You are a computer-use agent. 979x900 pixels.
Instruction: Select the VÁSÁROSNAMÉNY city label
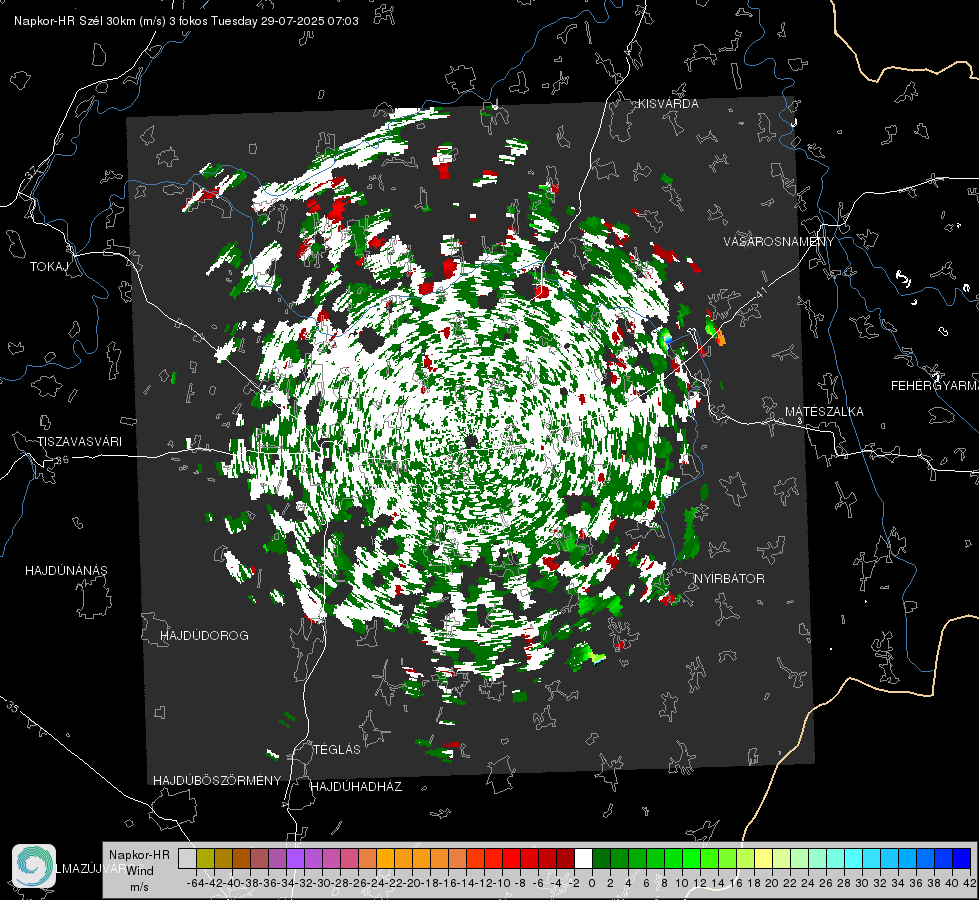(x=779, y=242)
